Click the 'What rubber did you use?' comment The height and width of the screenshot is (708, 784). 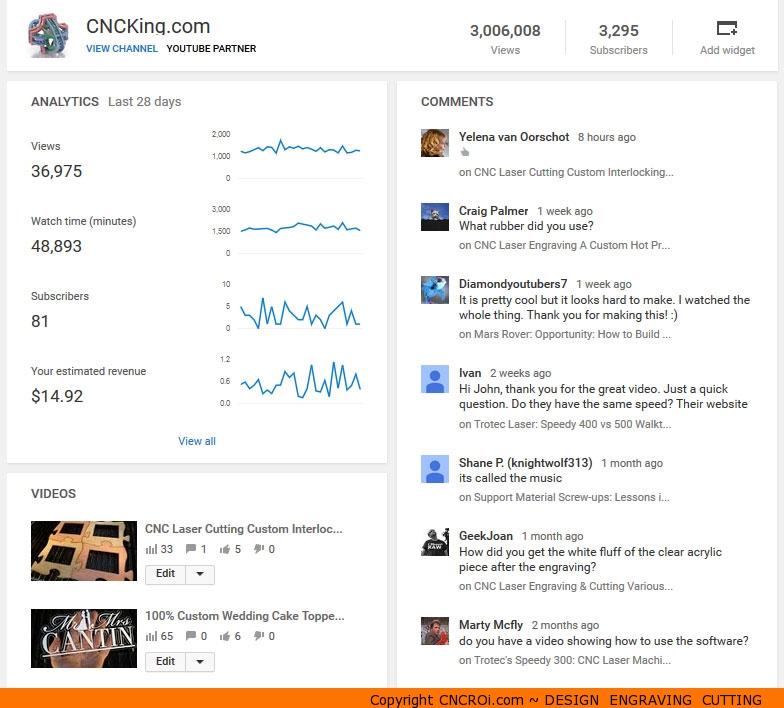[x=526, y=226]
